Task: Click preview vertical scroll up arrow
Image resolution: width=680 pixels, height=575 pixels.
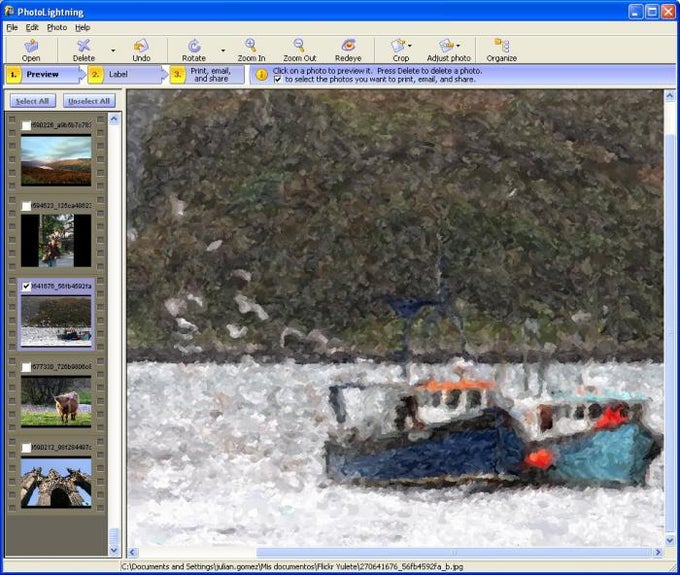Action: tap(670, 95)
